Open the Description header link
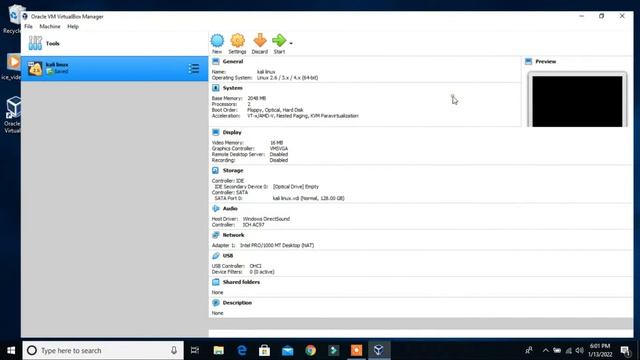This screenshot has width=640, height=360. [x=237, y=303]
